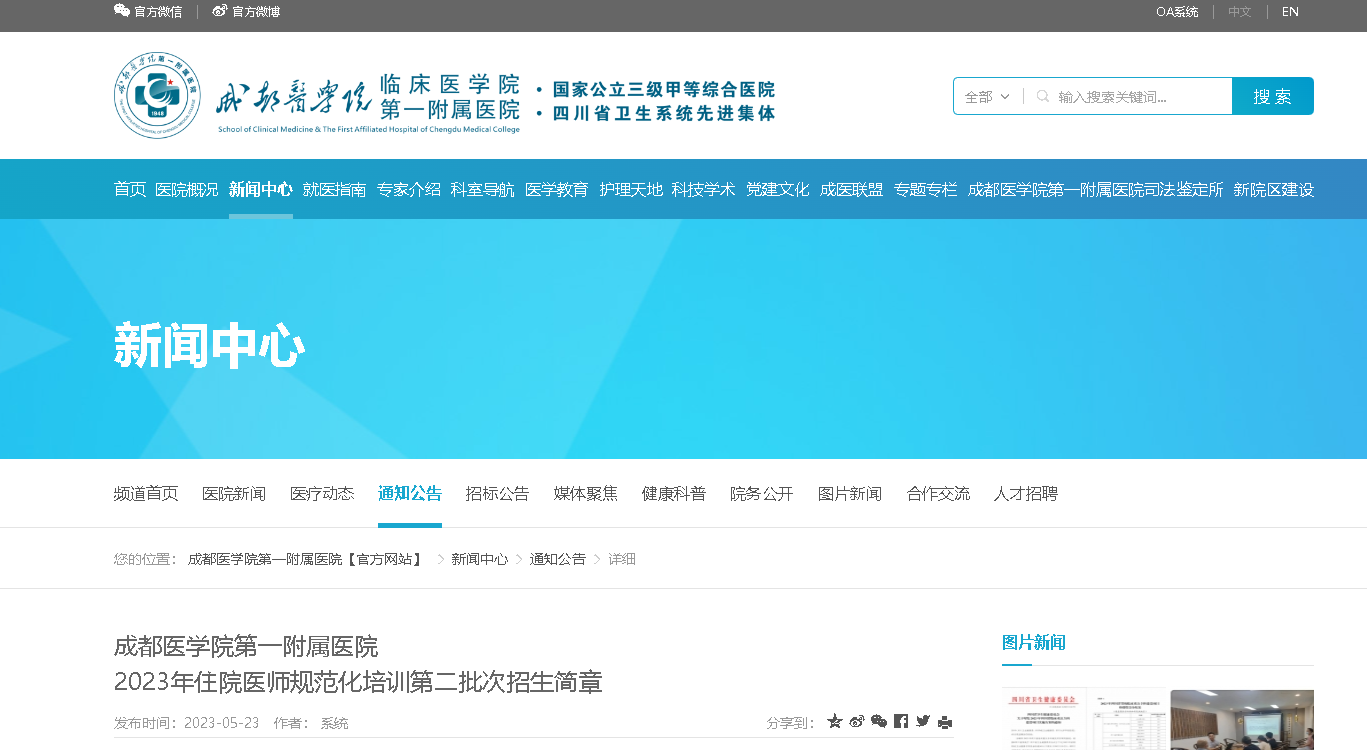Click the 搜索 search button

[x=1272, y=97]
